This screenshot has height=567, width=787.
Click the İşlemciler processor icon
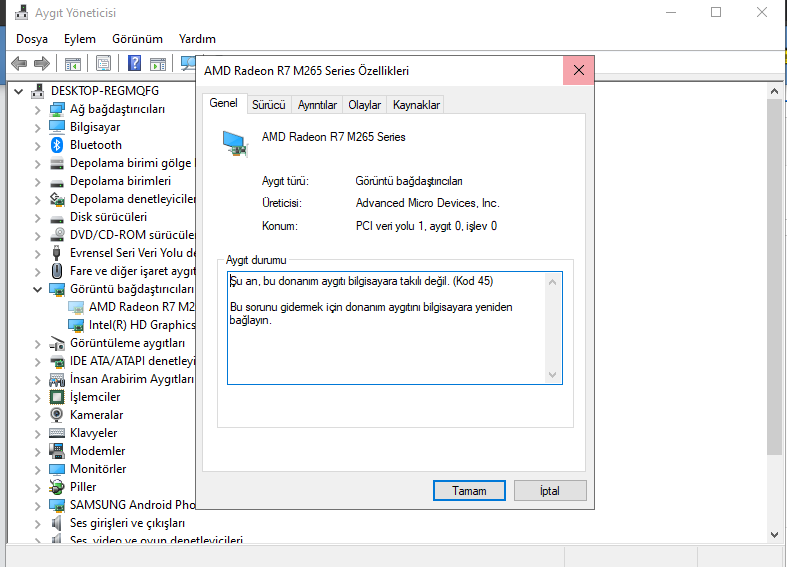pyautogui.click(x=57, y=397)
